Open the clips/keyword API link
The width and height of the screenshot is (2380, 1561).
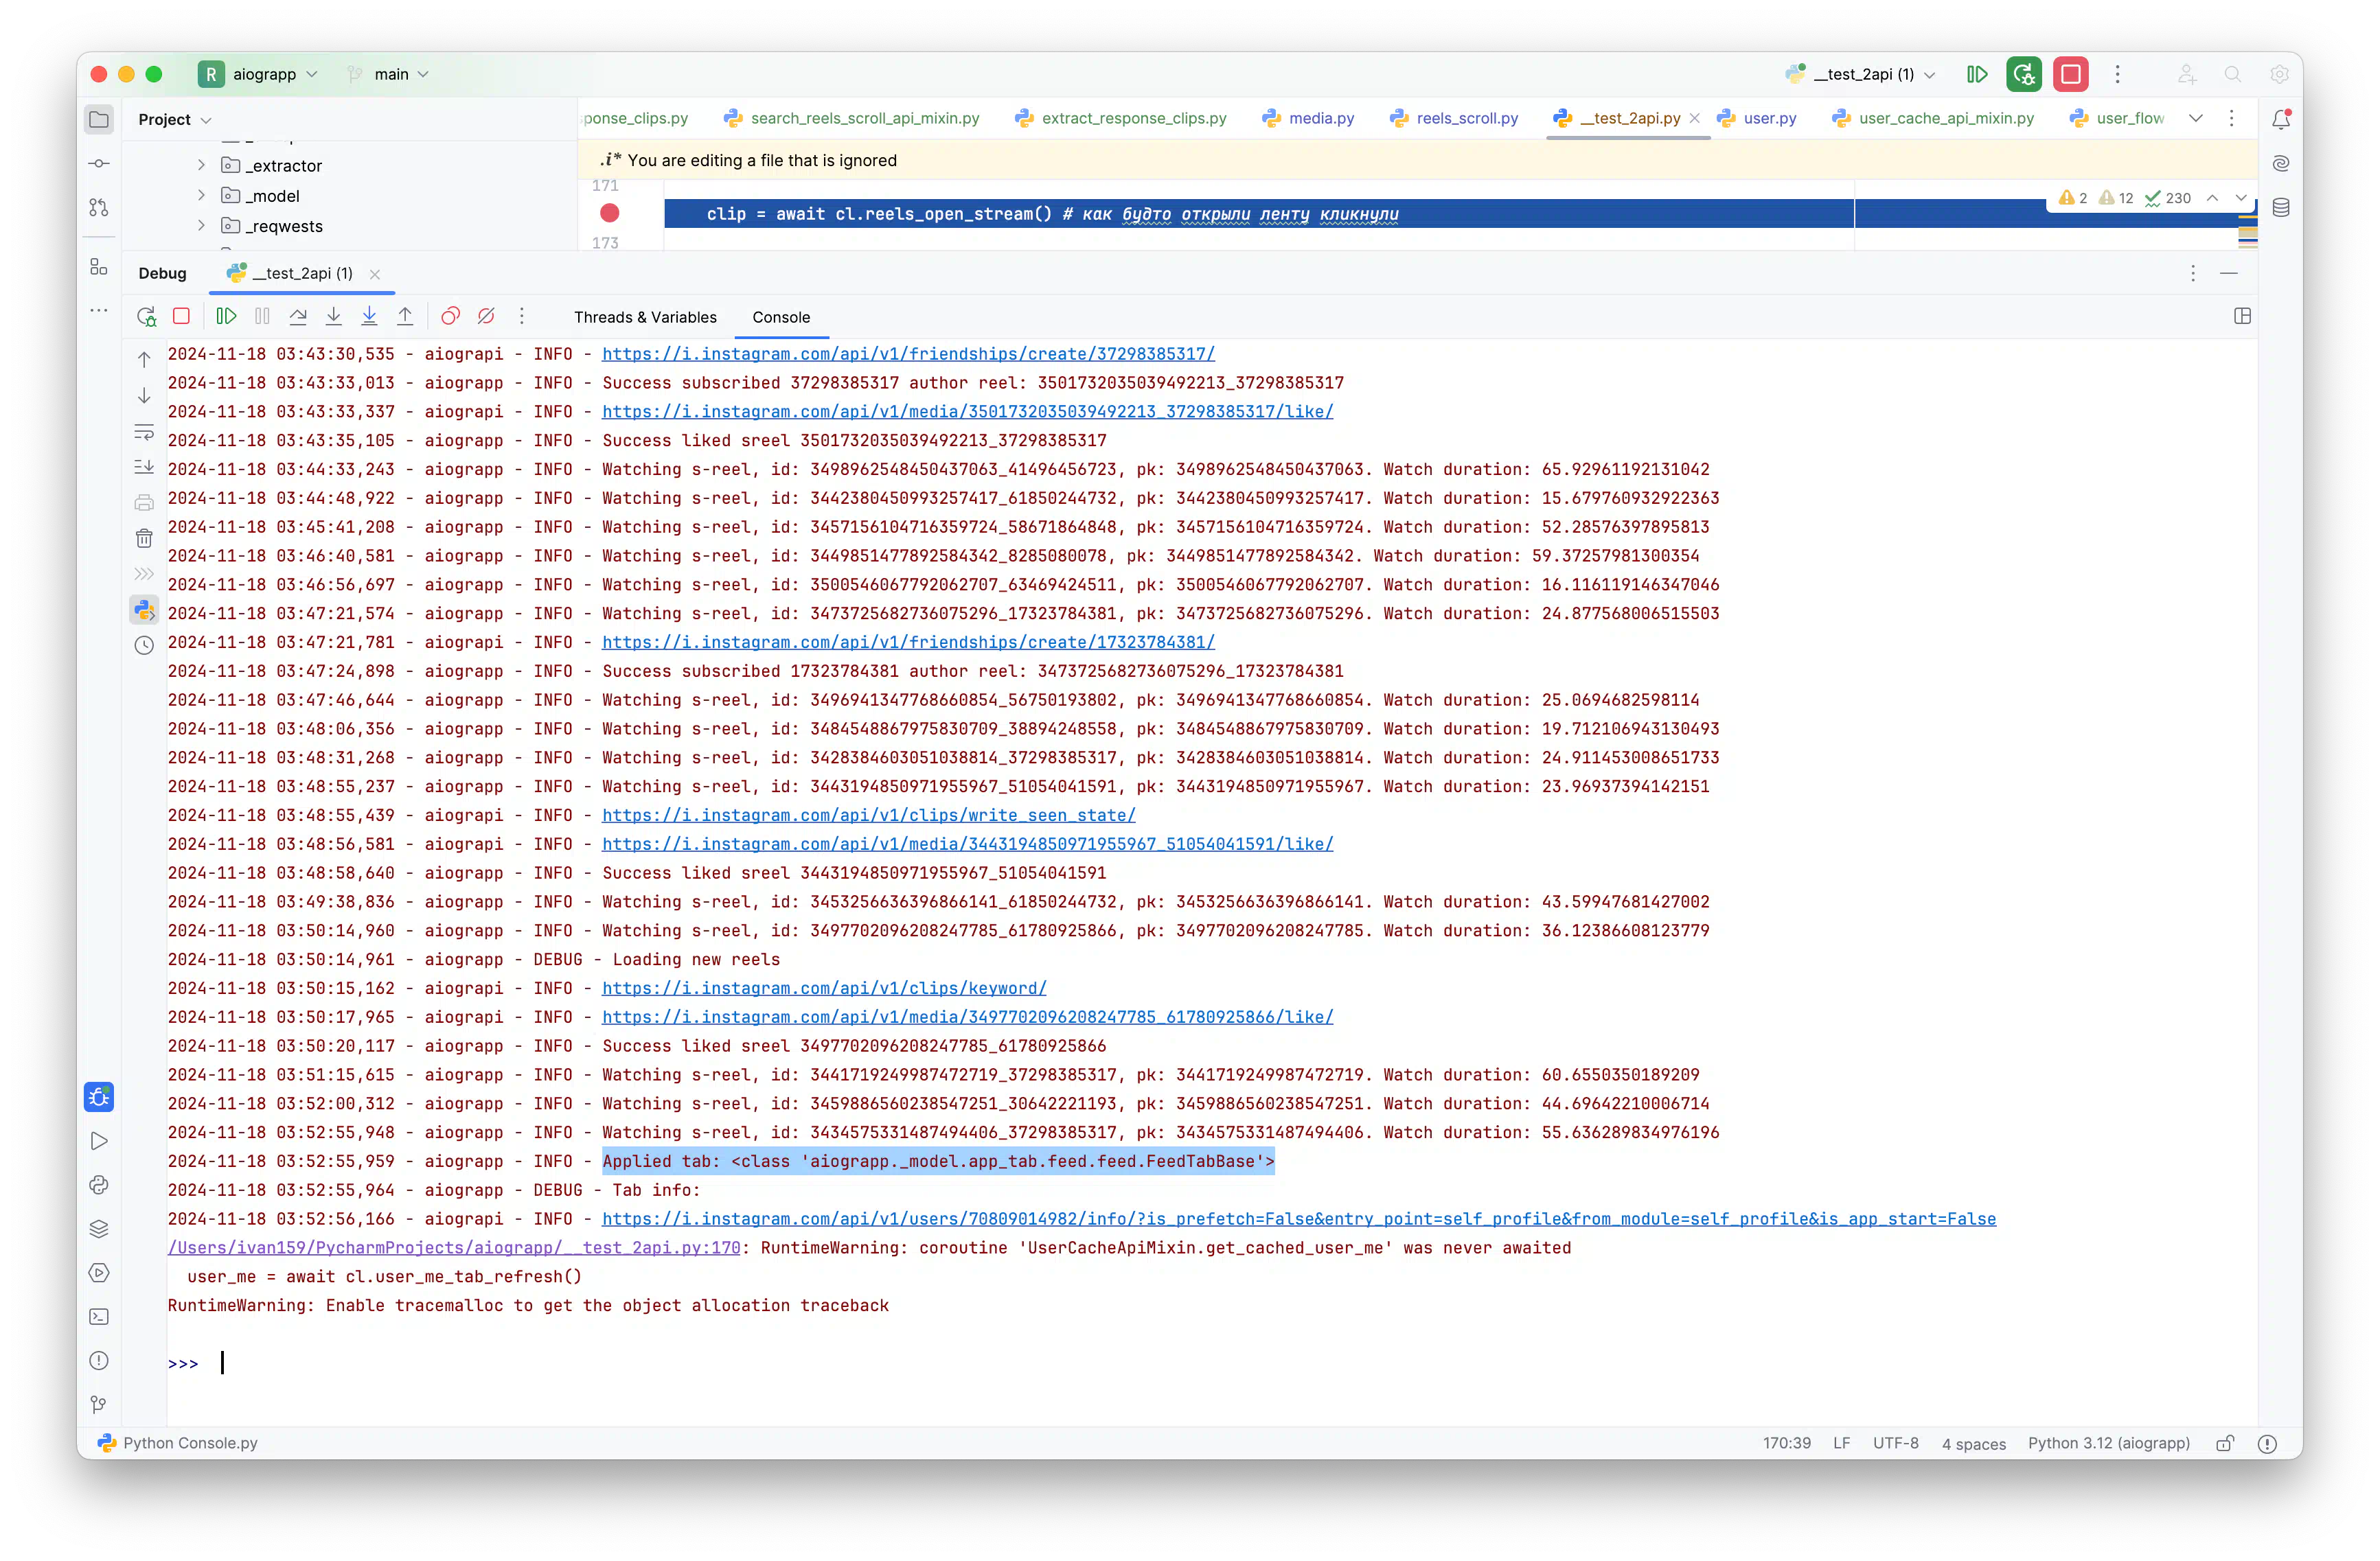coord(824,988)
